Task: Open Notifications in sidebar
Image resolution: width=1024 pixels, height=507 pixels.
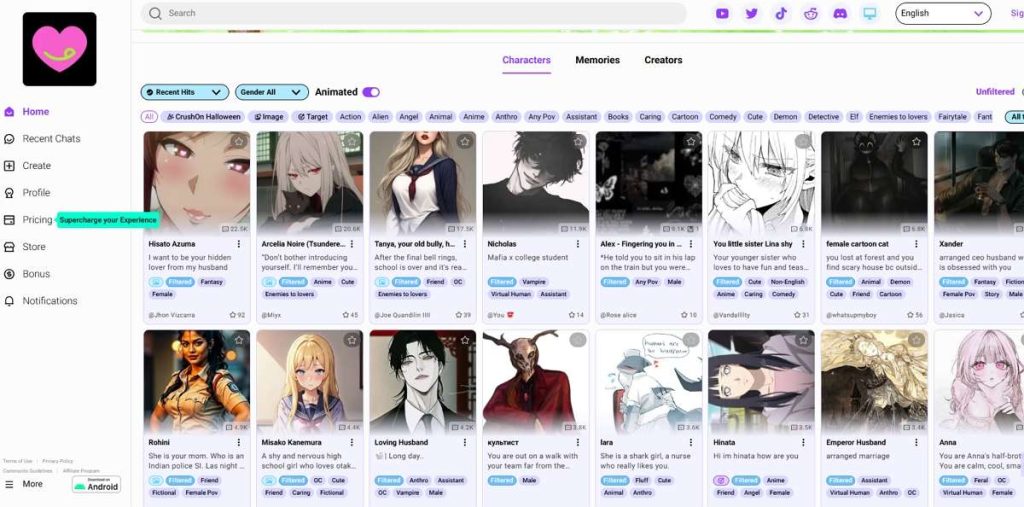Action: (x=41, y=301)
